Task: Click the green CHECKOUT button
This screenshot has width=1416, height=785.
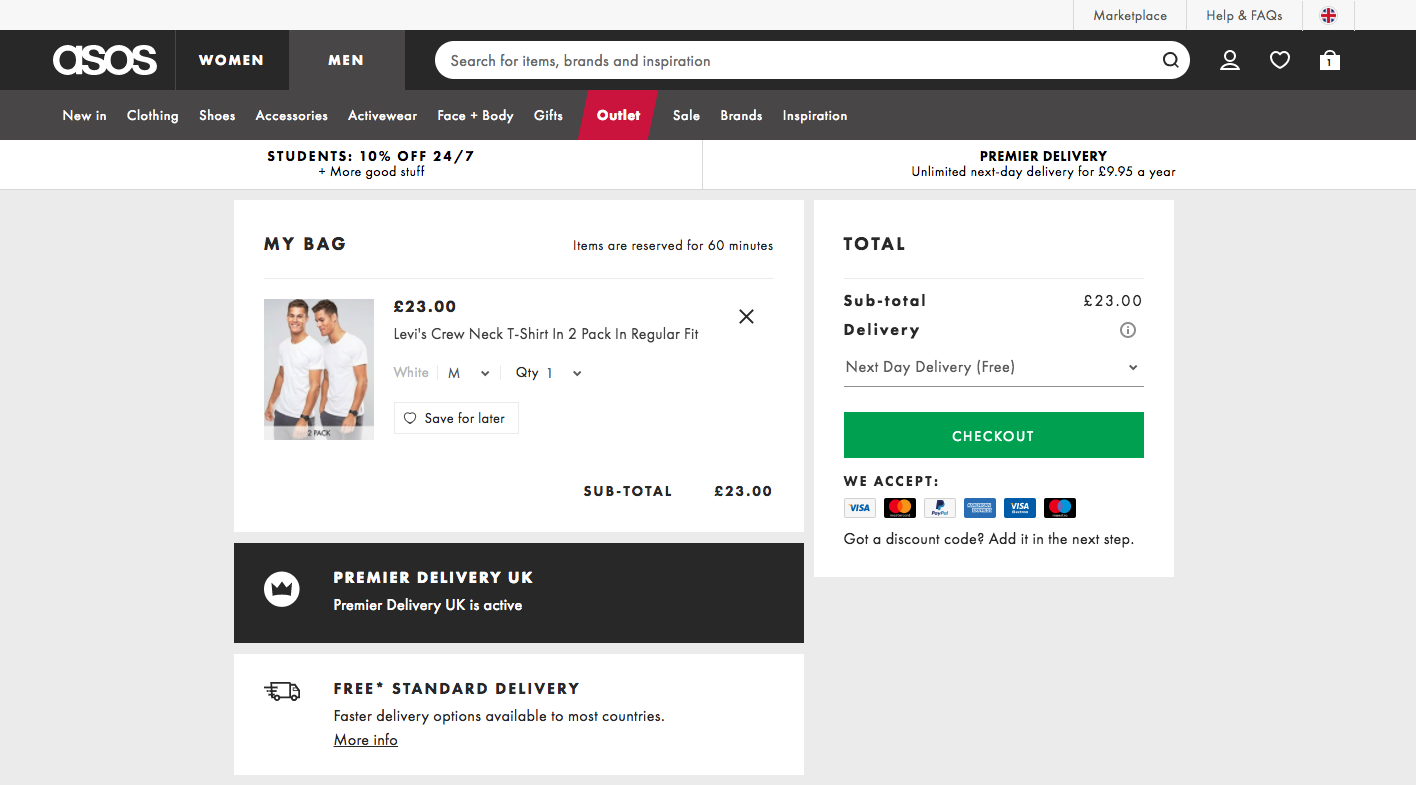Action: tap(994, 435)
